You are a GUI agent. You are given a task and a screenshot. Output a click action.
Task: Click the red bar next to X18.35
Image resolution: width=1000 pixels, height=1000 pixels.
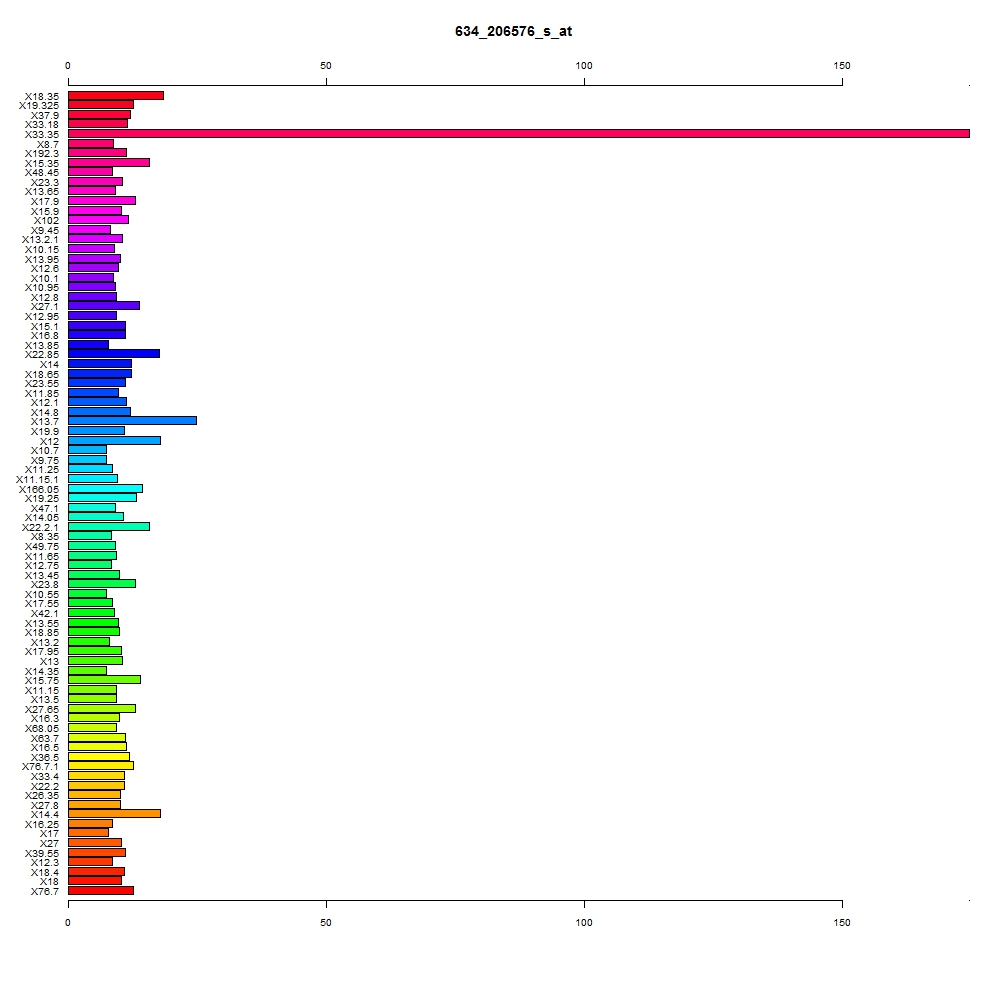click(116, 96)
